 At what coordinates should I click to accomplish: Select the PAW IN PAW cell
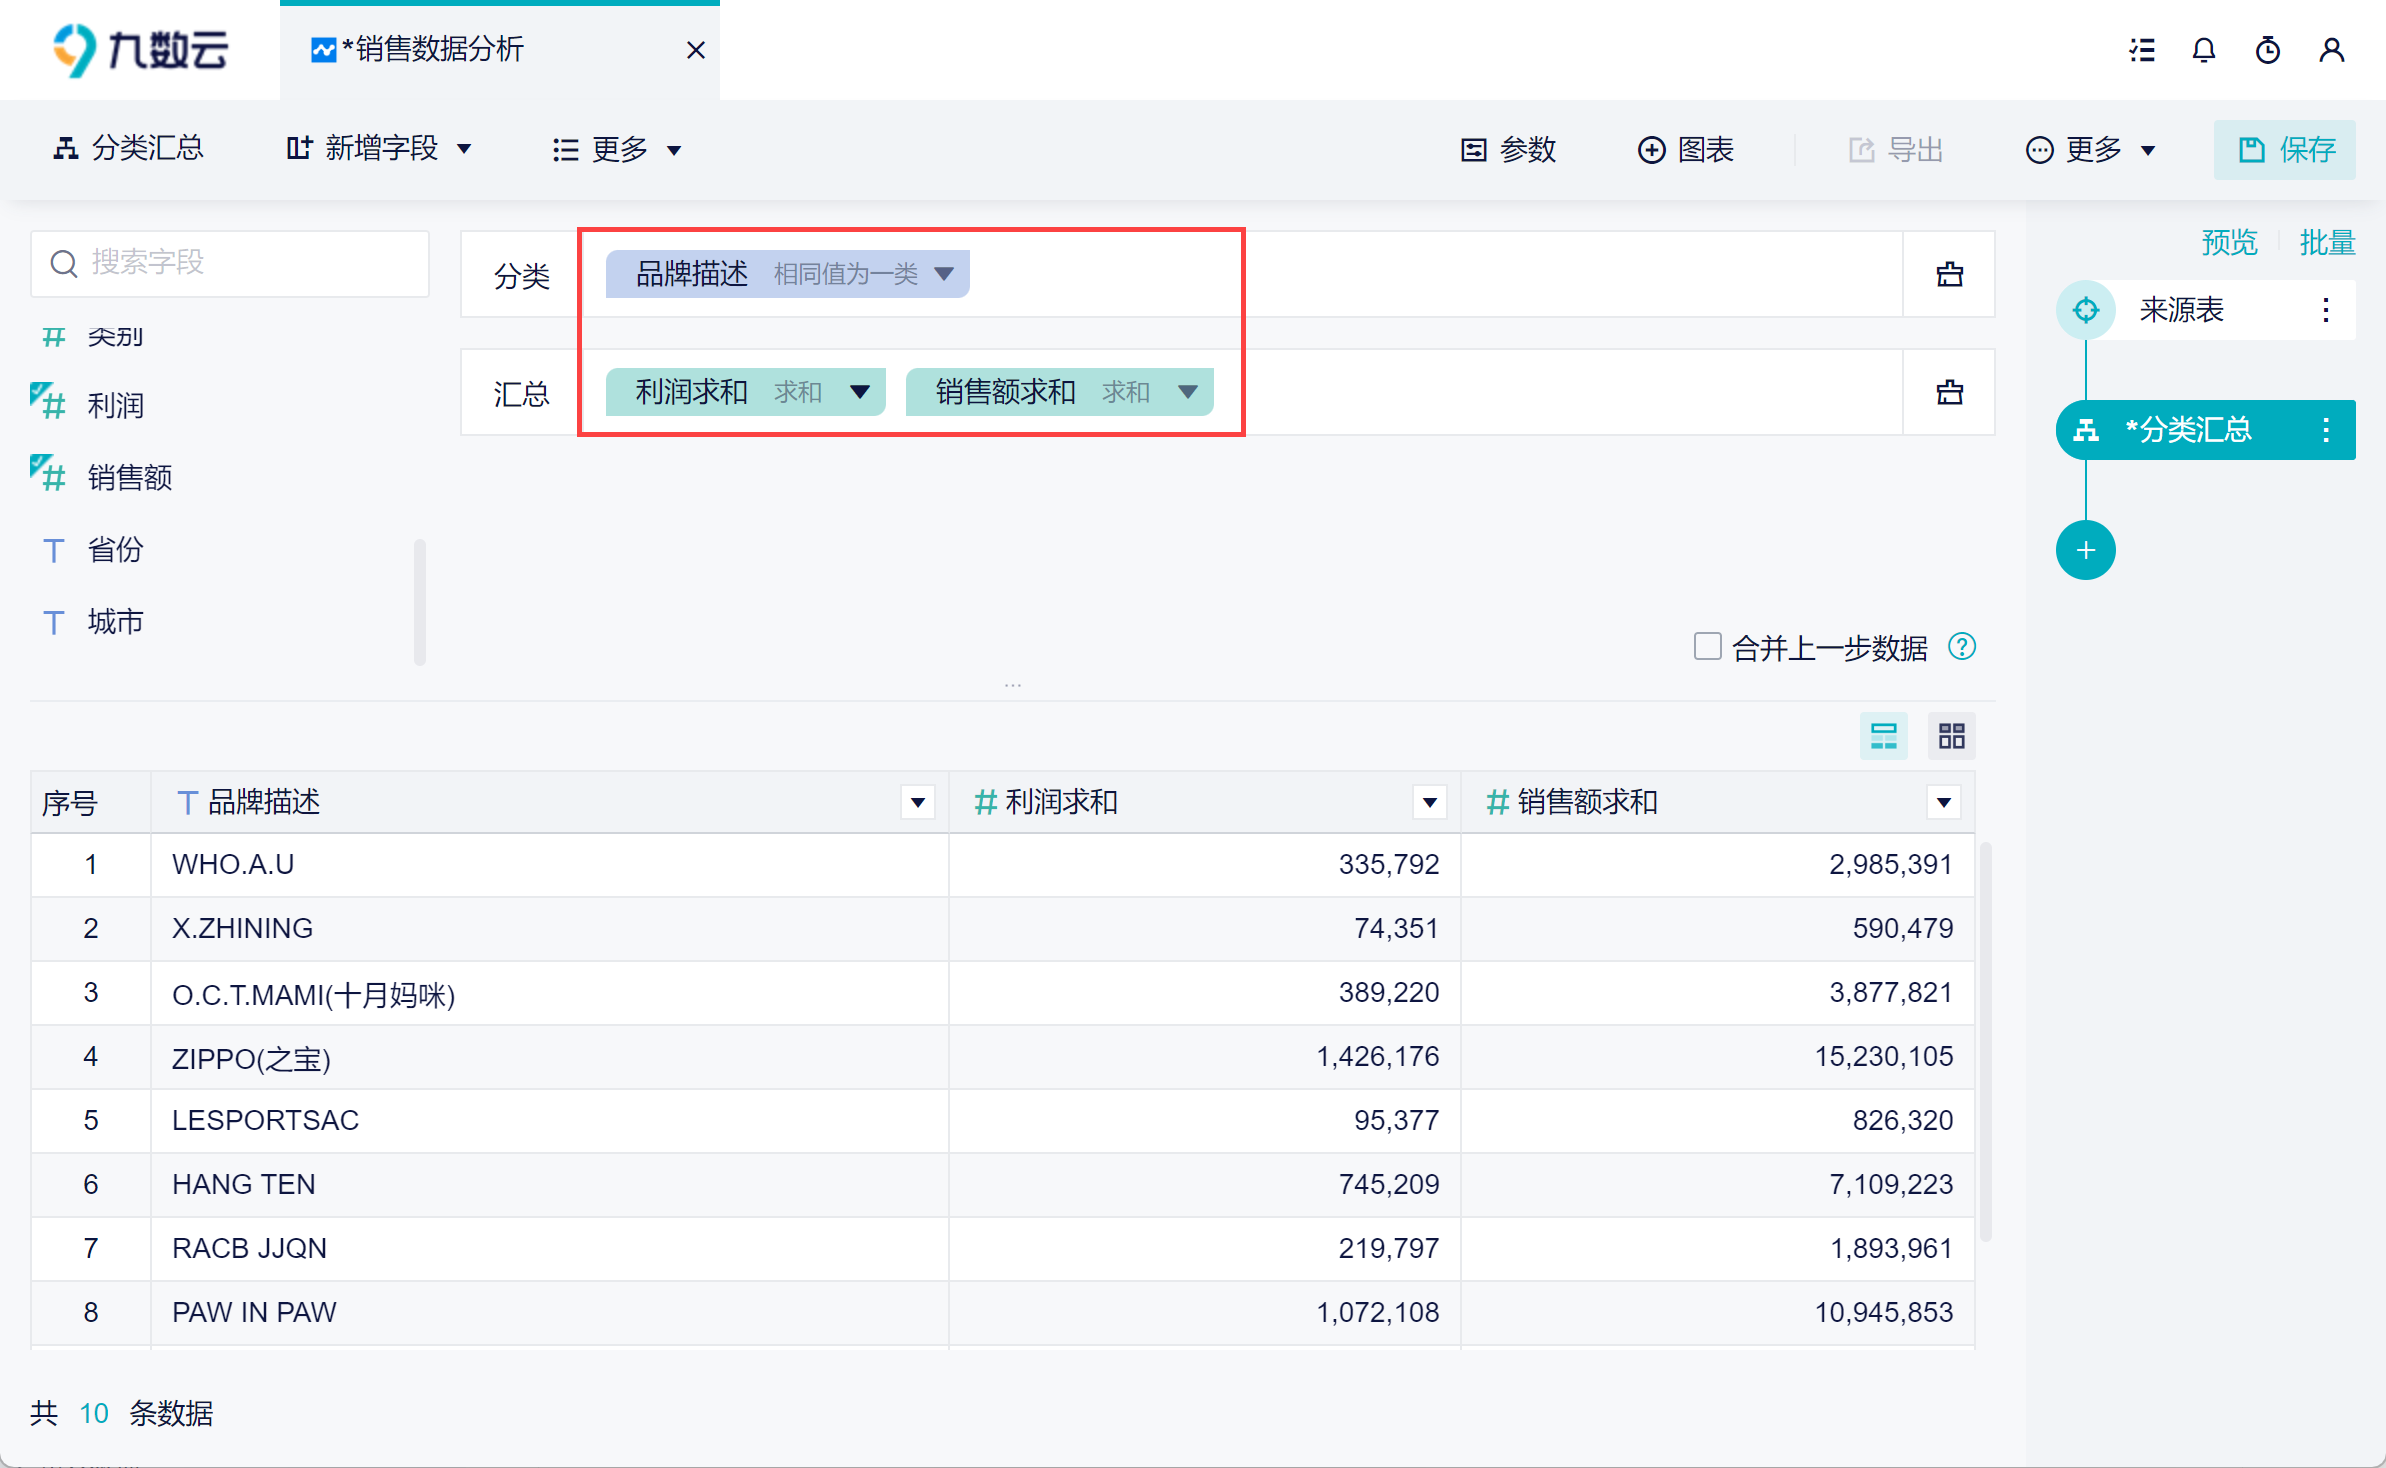pos(550,1313)
